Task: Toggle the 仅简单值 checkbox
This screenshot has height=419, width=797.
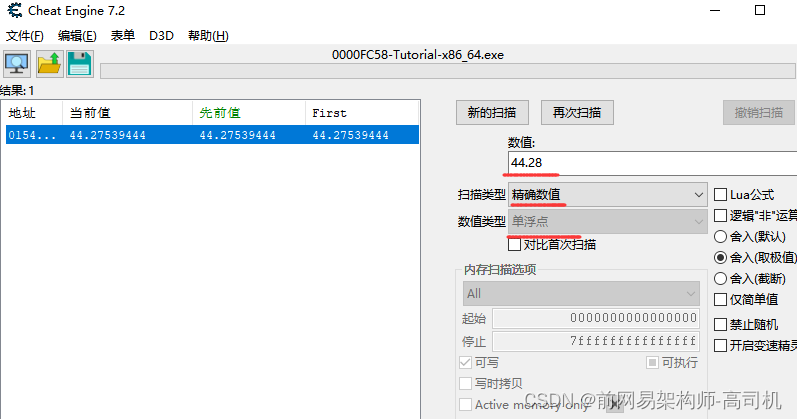Action: (x=720, y=300)
